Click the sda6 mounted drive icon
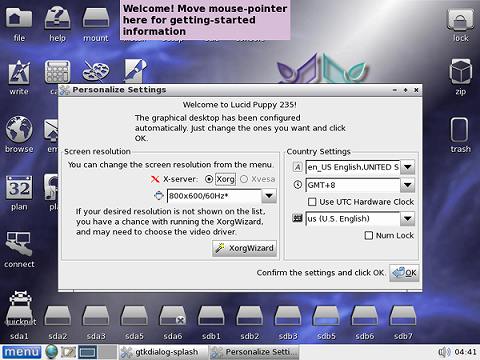This screenshot has width=480, height=360. point(173,317)
